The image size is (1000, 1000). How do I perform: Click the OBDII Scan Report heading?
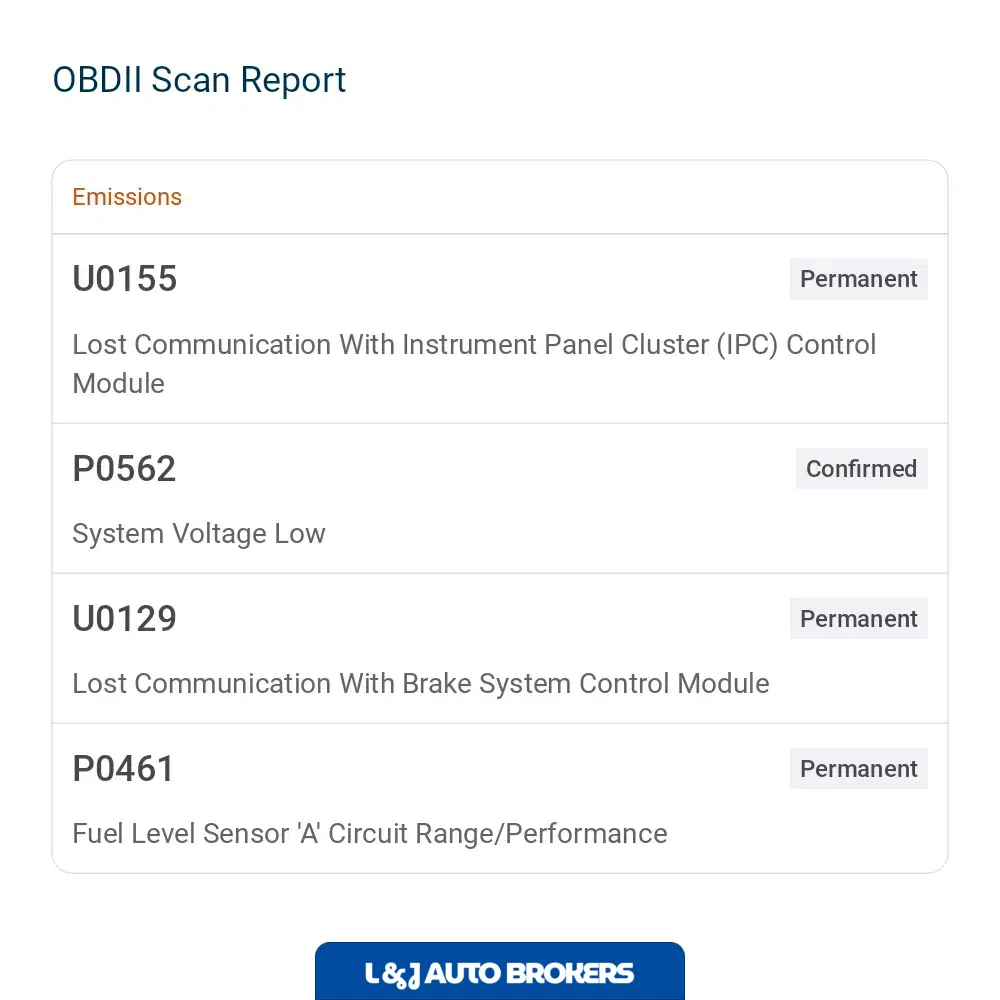199,80
